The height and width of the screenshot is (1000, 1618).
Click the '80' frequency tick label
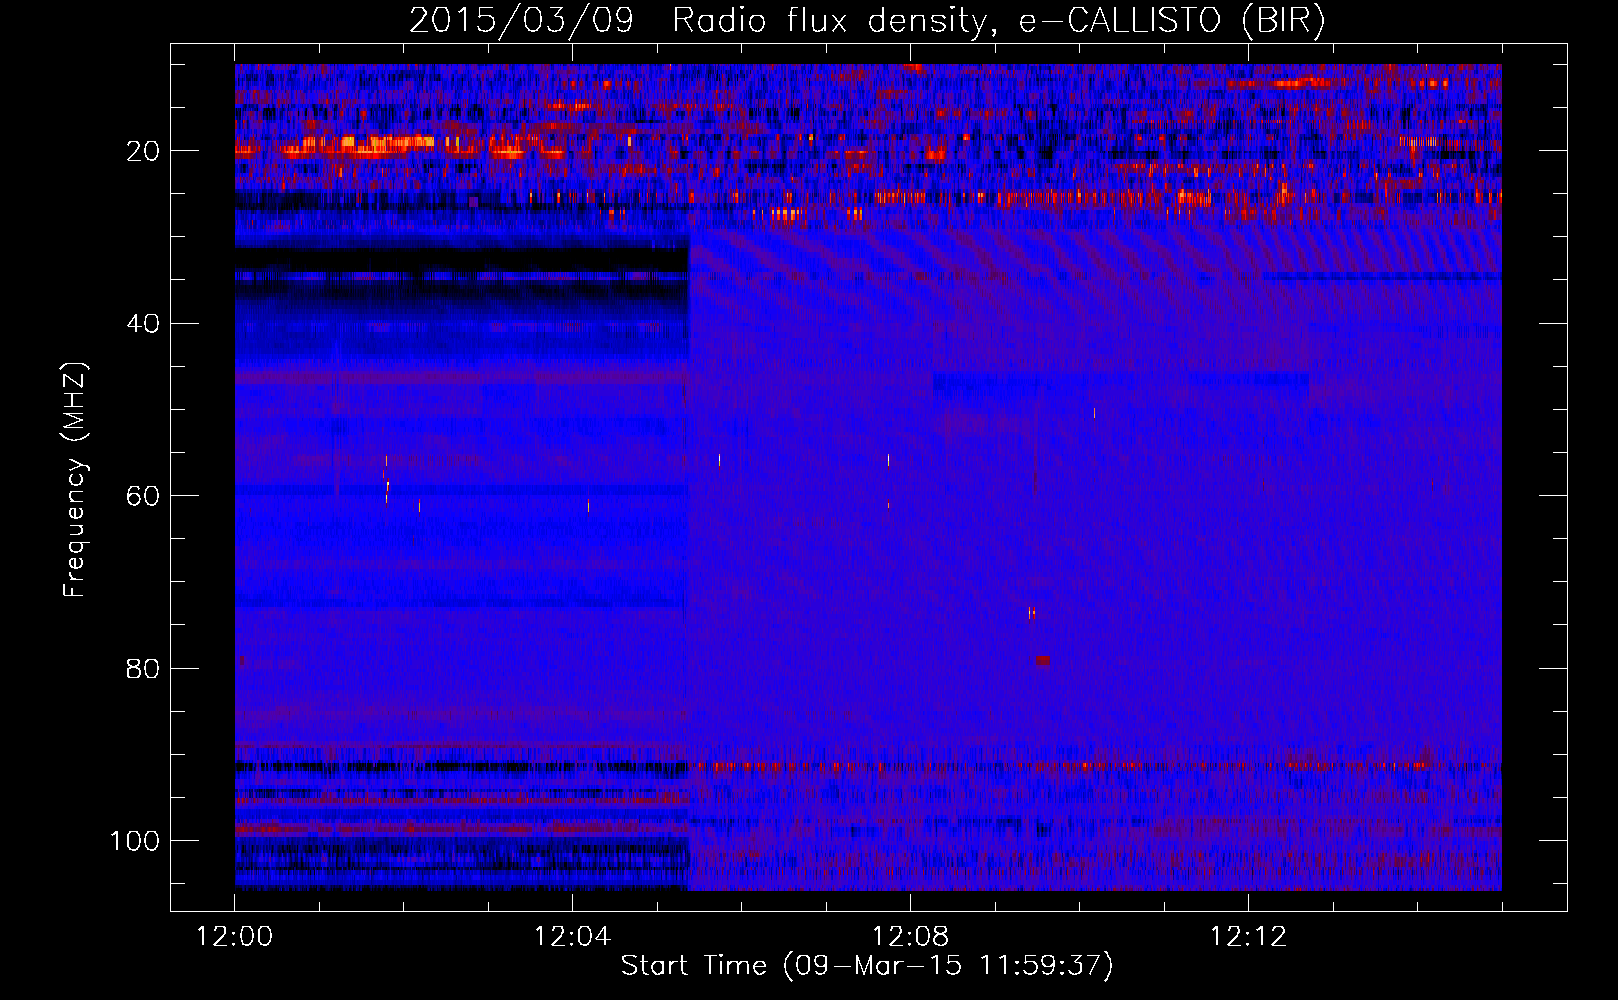pos(143,669)
